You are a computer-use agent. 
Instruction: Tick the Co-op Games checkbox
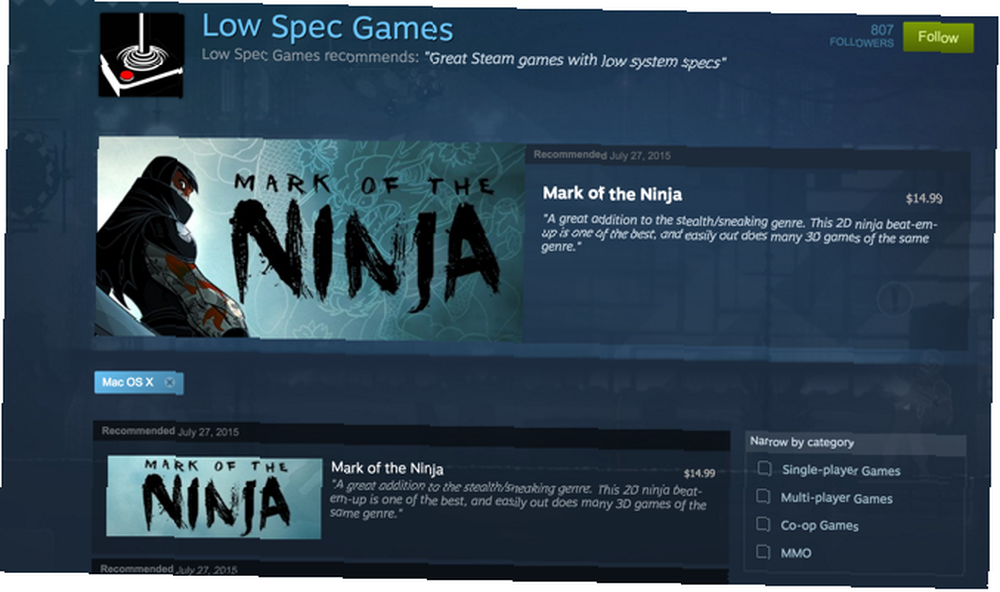(763, 524)
